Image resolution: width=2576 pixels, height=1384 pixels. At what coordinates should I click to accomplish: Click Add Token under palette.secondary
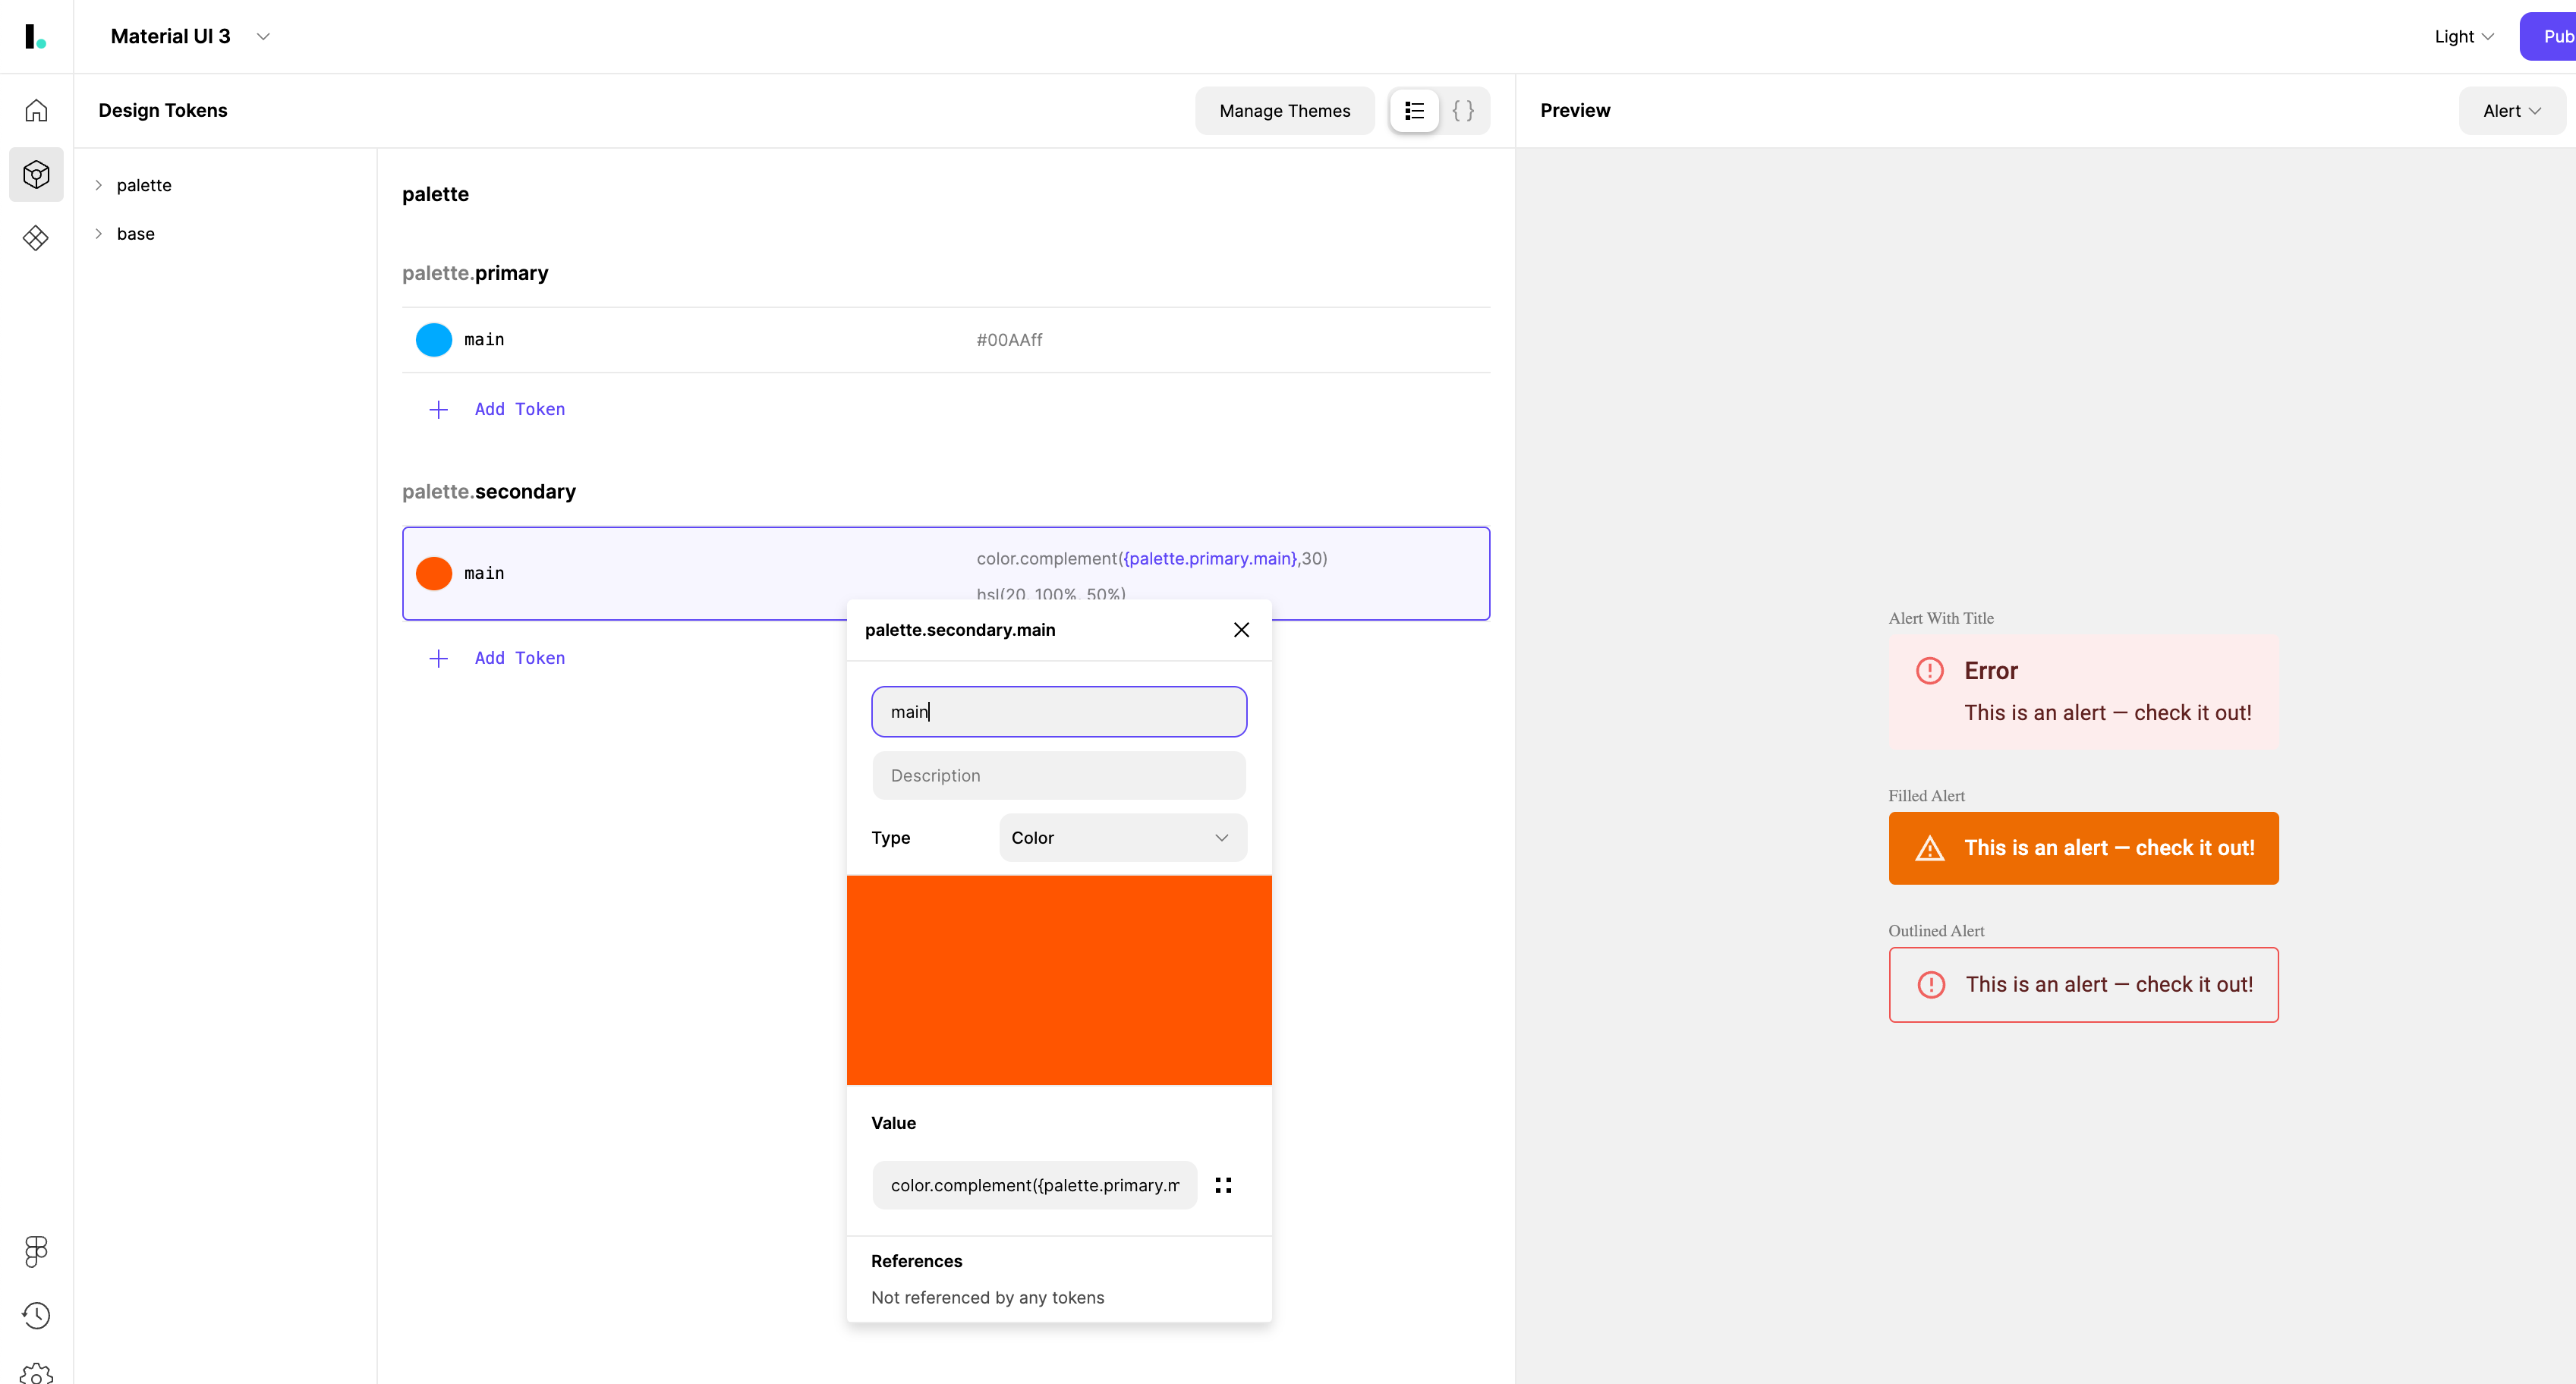point(520,658)
